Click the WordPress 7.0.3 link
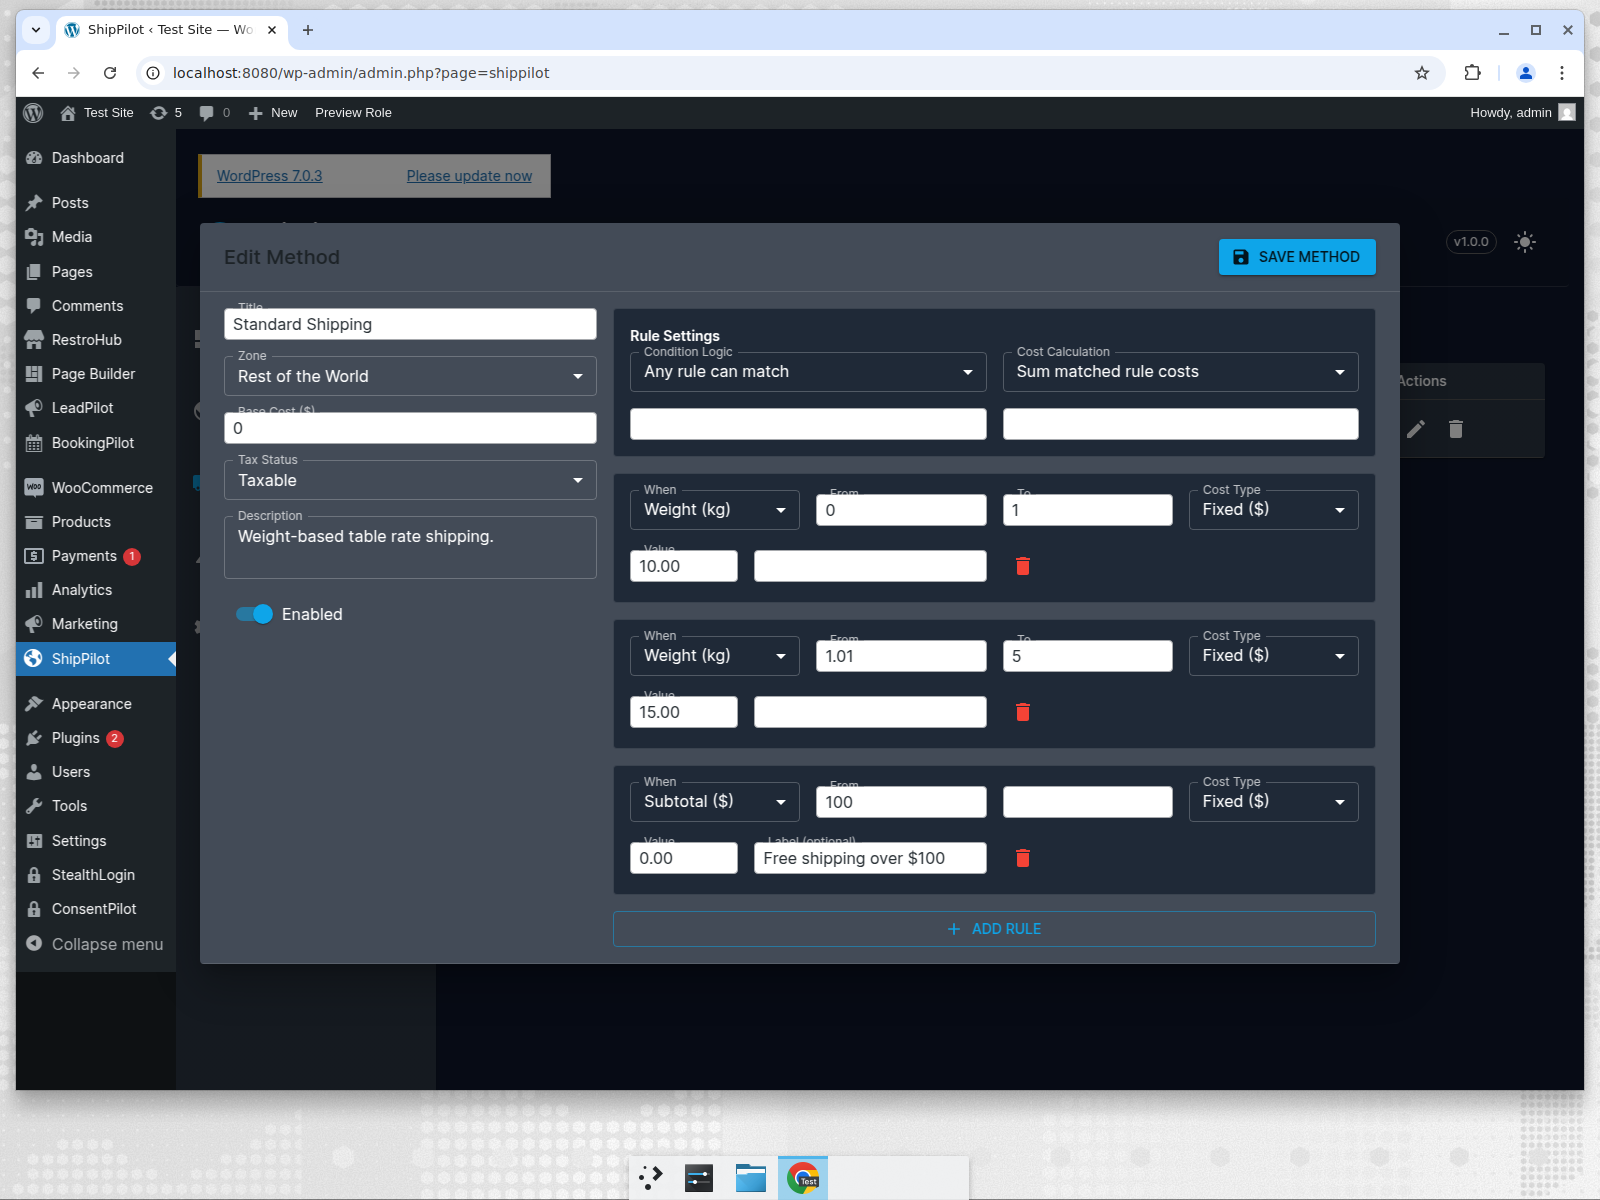The image size is (1600, 1200). pyautogui.click(x=270, y=176)
